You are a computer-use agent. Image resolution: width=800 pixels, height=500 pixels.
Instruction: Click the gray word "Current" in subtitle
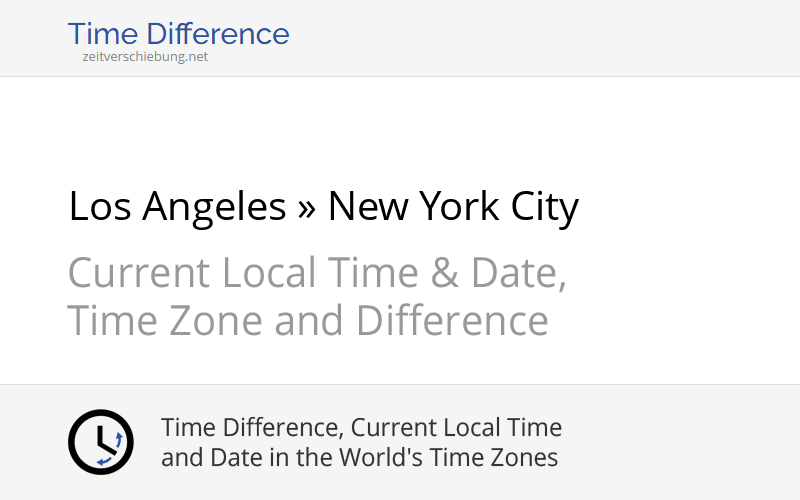click(139, 273)
